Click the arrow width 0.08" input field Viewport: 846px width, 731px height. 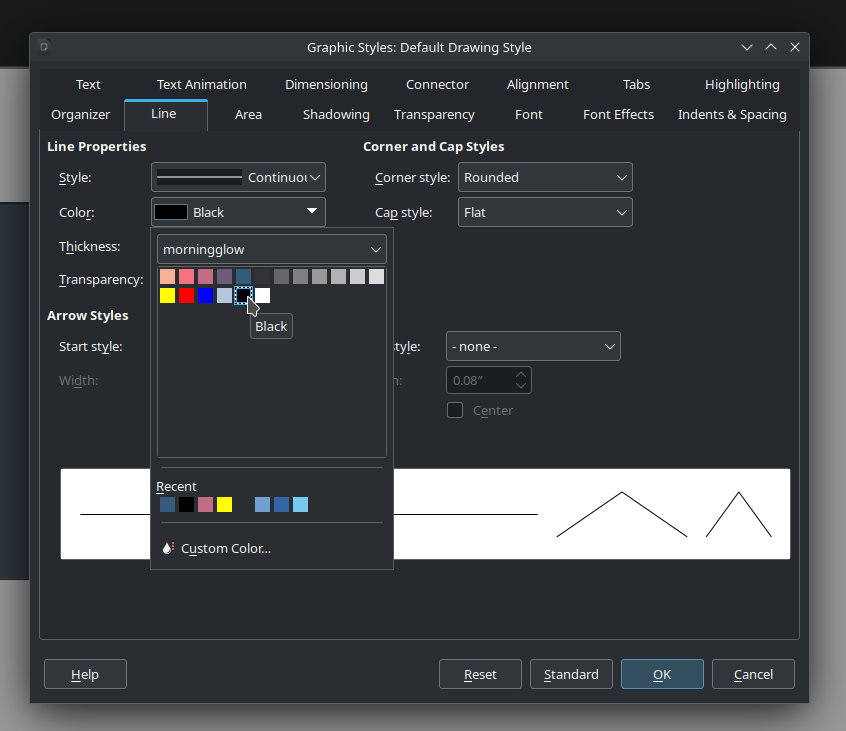click(478, 380)
